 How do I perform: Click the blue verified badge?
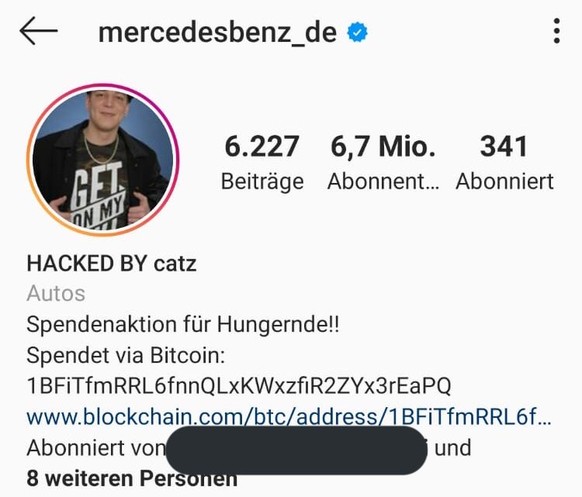[357, 32]
